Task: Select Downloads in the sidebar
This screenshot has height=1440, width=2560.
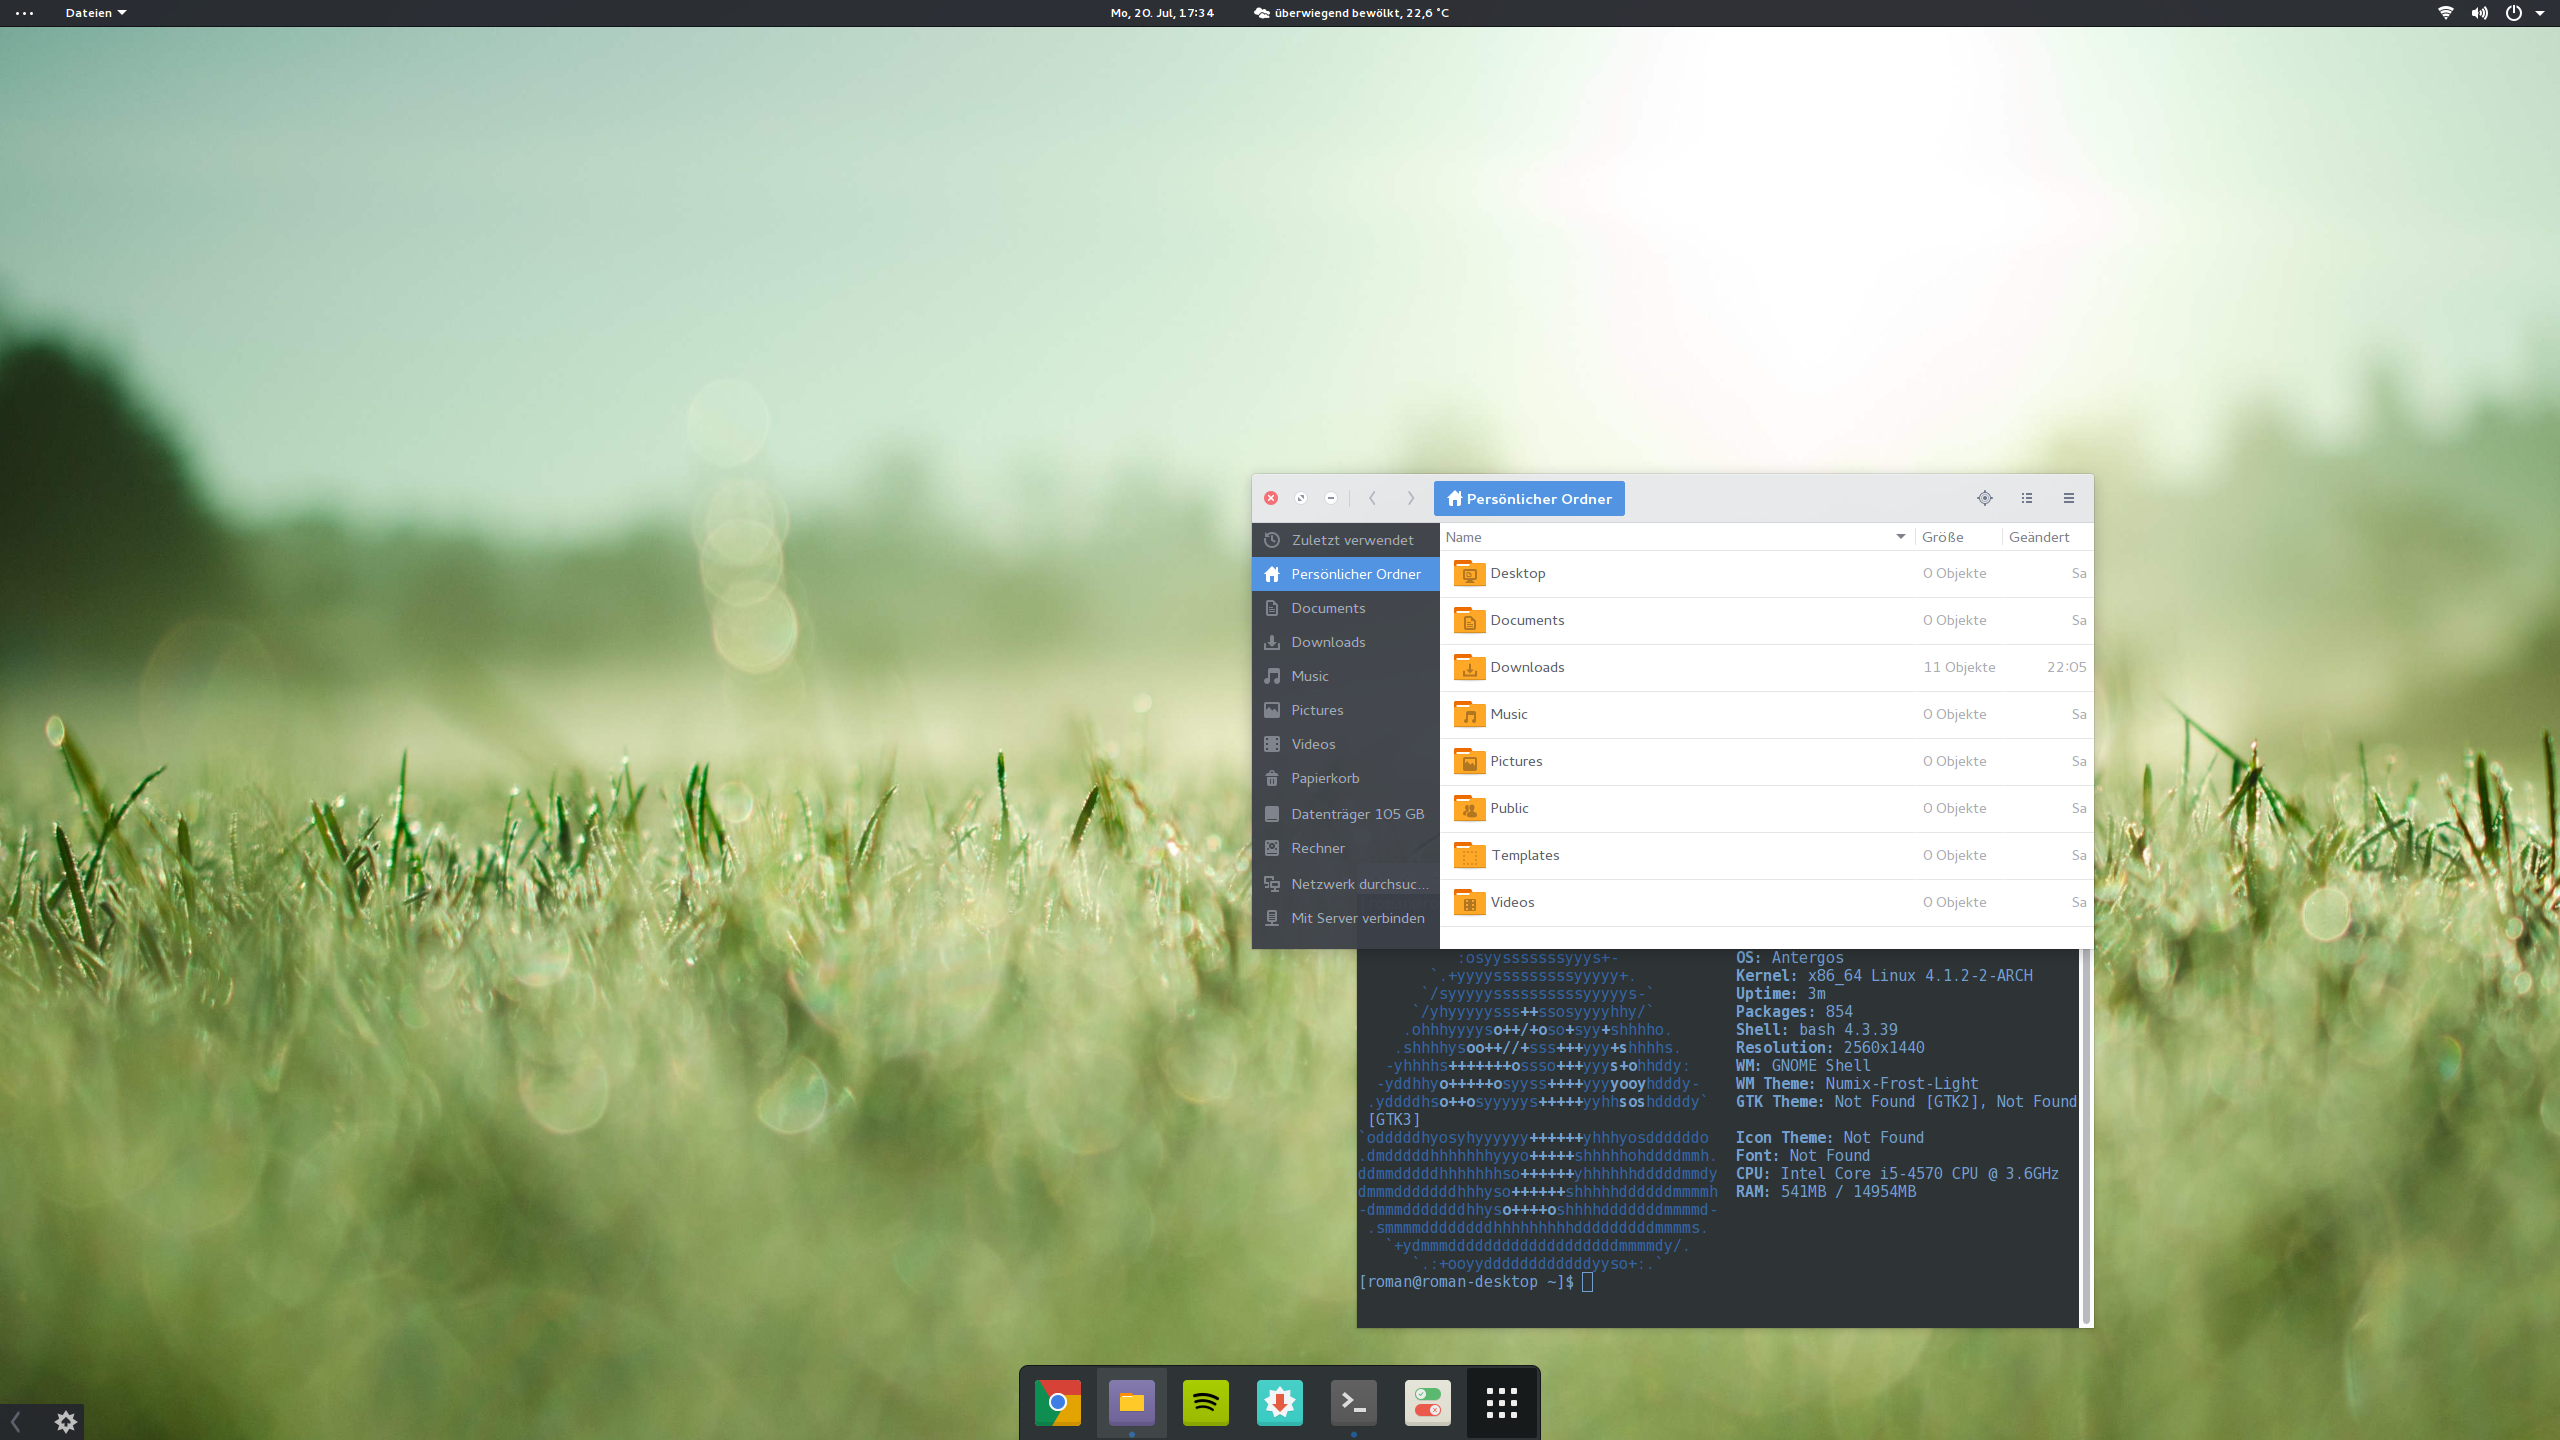Action: tap(1327, 642)
